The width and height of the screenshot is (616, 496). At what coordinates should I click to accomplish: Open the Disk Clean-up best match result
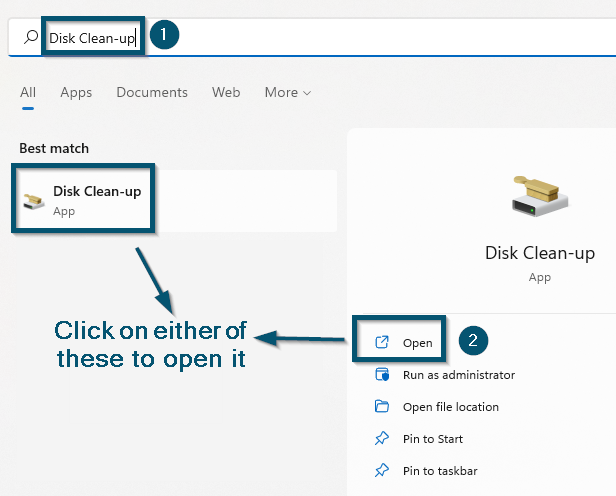[x=174, y=201]
